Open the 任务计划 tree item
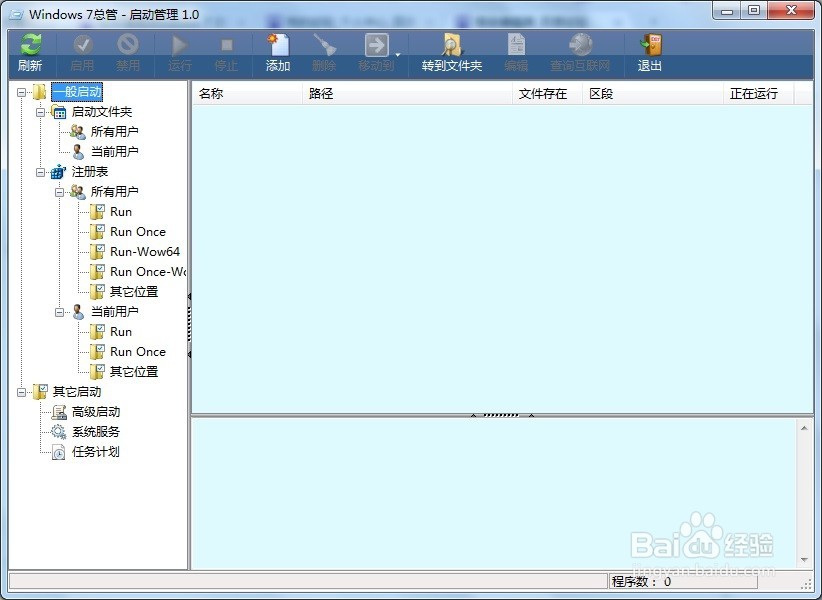The image size is (822, 600). pyautogui.click(x=96, y=452)
